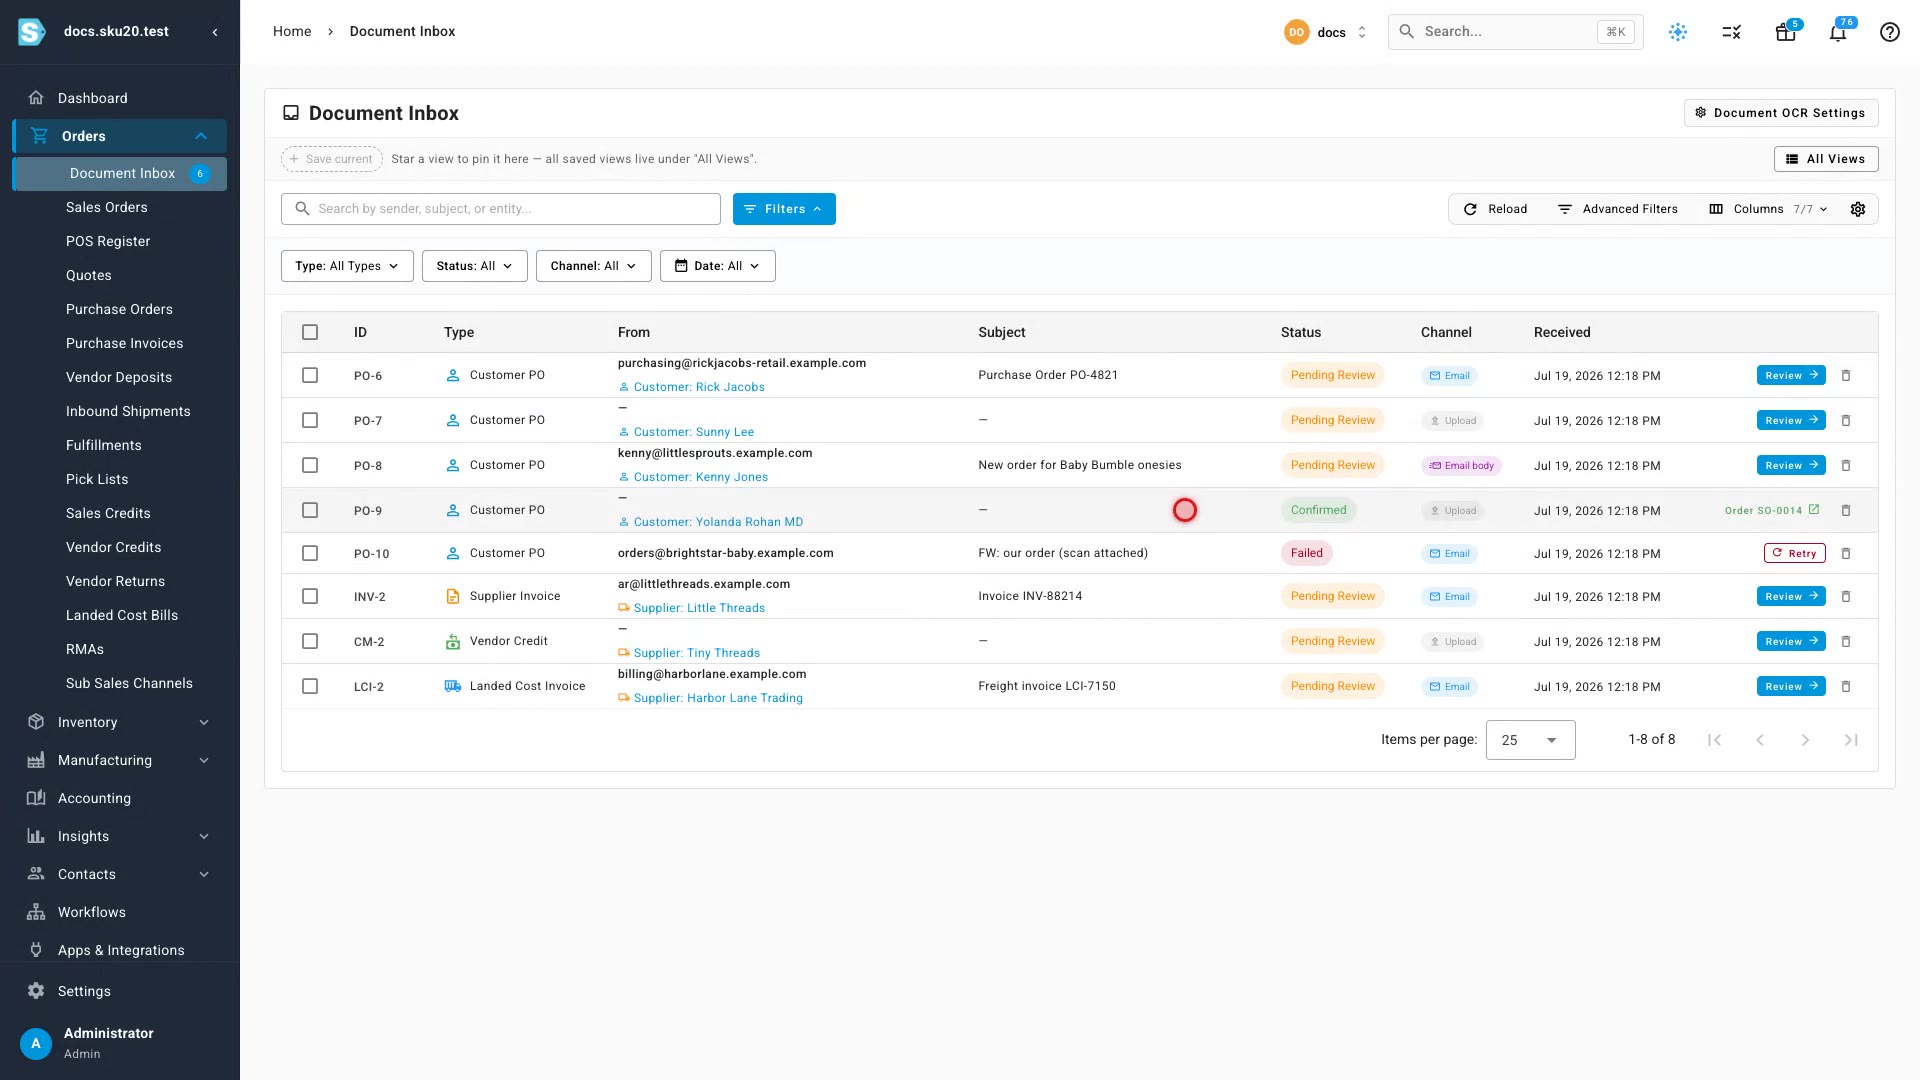Screen dimensions: 1920x1080
Task: Open the notifications bell icon
Action: tap(1837, 32)
